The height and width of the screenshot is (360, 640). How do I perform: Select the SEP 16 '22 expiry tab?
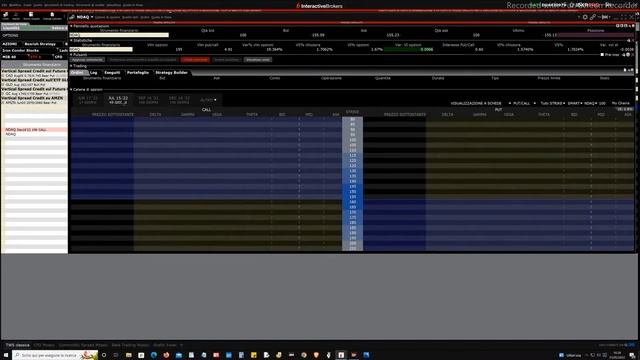coord(148,100)
